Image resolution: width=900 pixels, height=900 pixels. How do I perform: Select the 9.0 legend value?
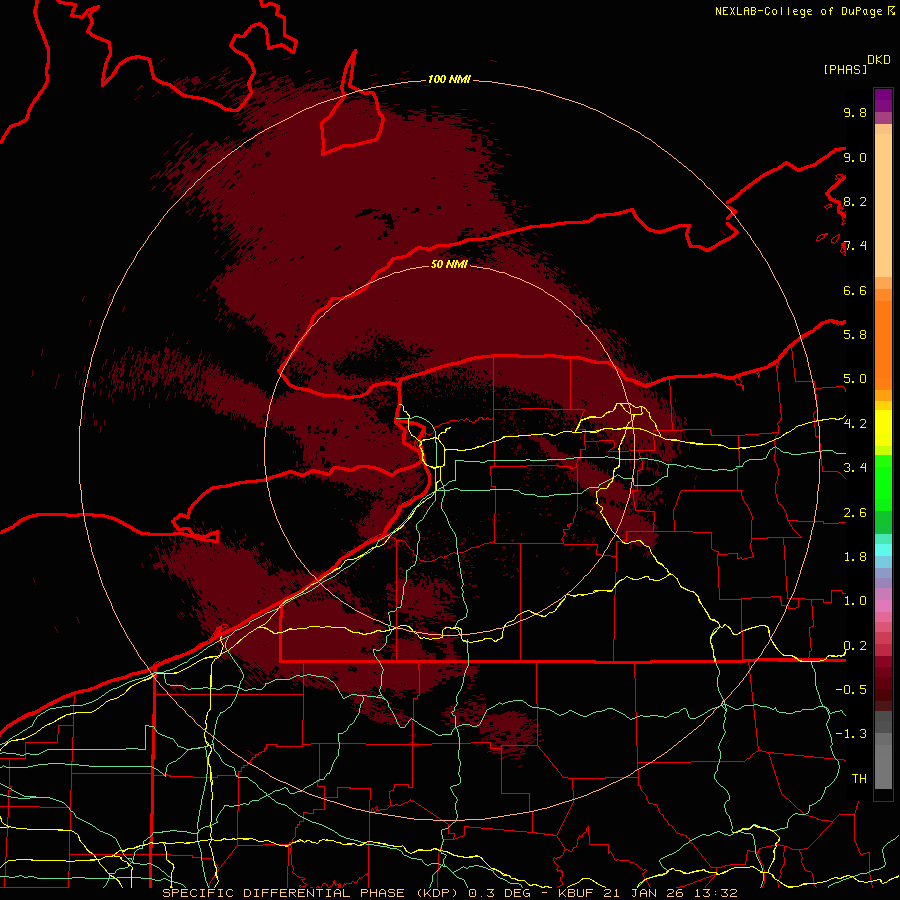click(855, 158)
